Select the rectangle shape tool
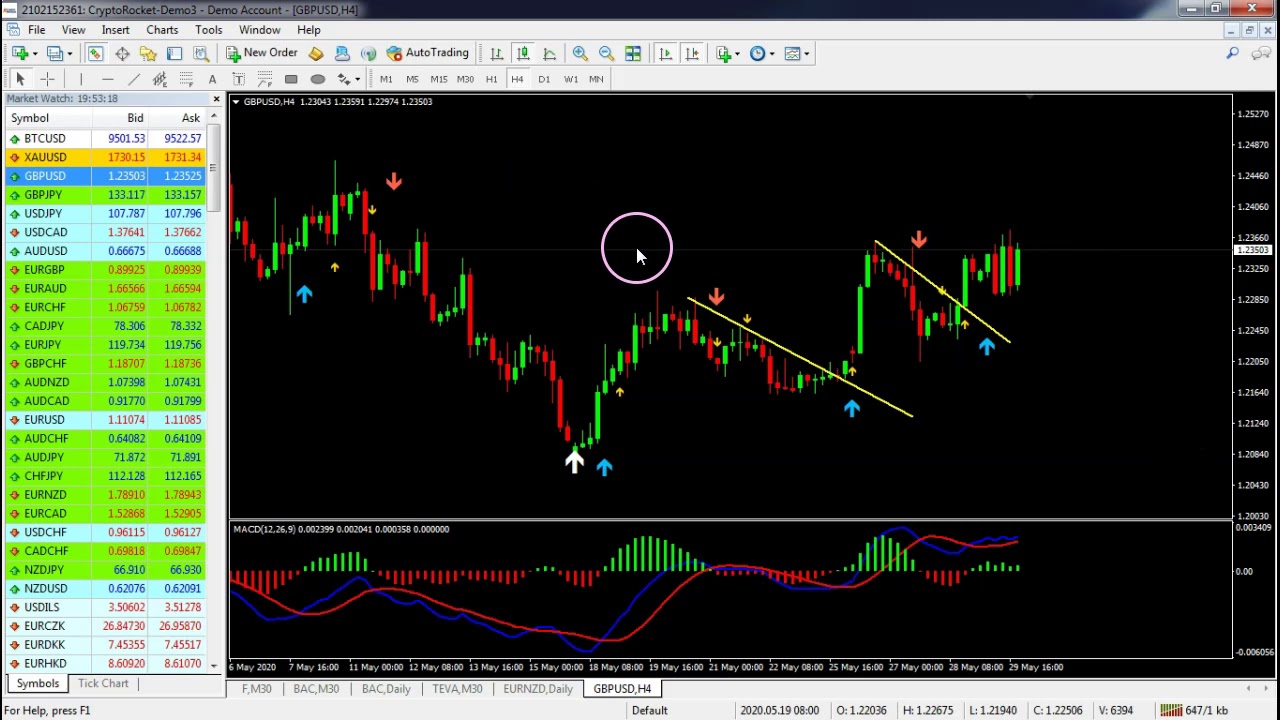Viewport: 1280px width, 720px height. point(291,79)
